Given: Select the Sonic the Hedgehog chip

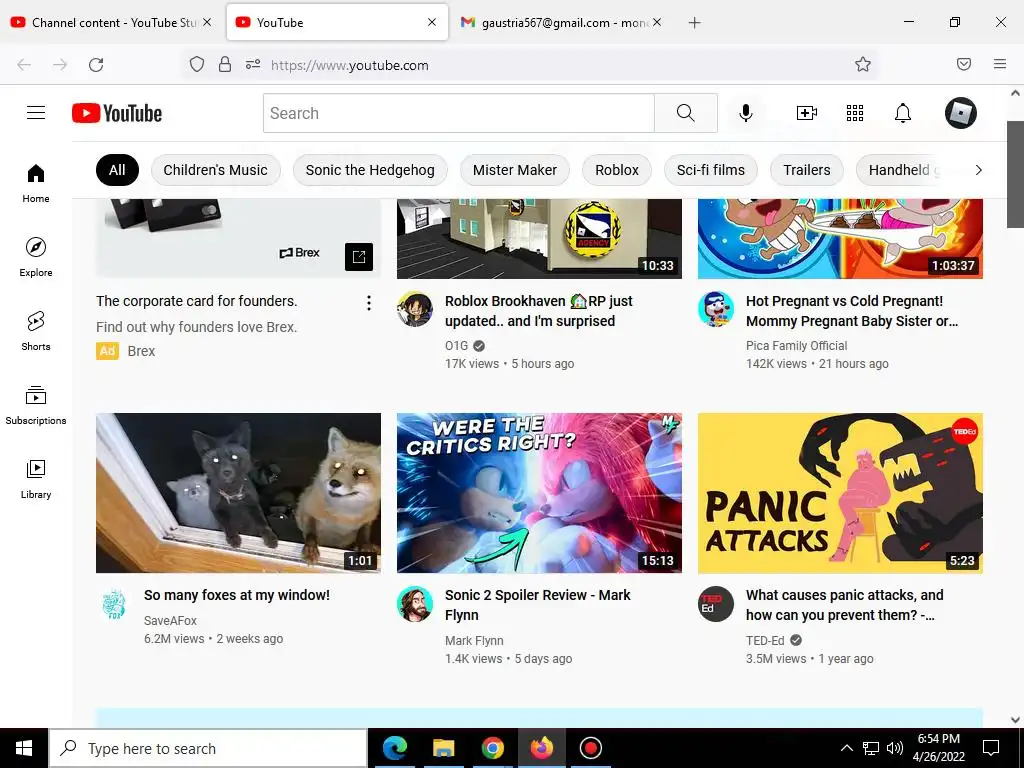Looking at the screenshot, I should pos(370,170).
